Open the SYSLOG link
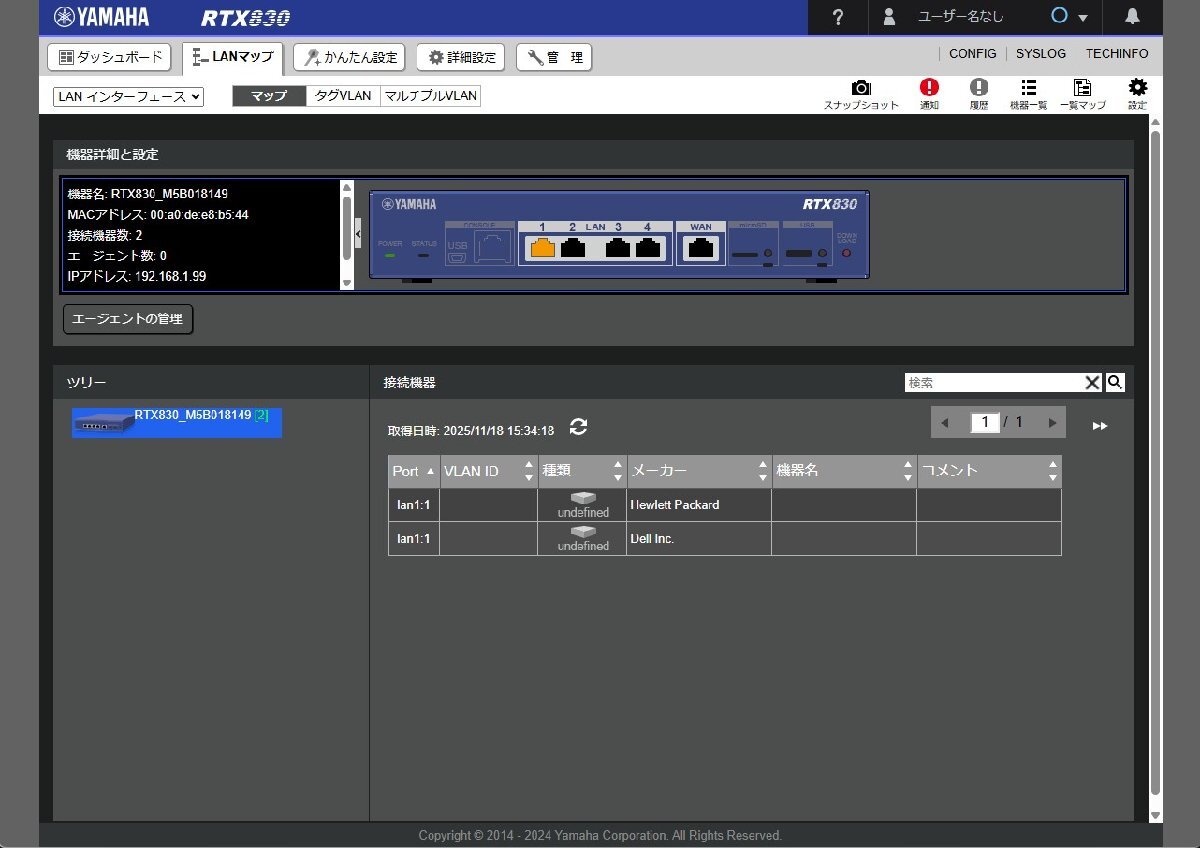 pyautogui.click(x=1041, y=54)
